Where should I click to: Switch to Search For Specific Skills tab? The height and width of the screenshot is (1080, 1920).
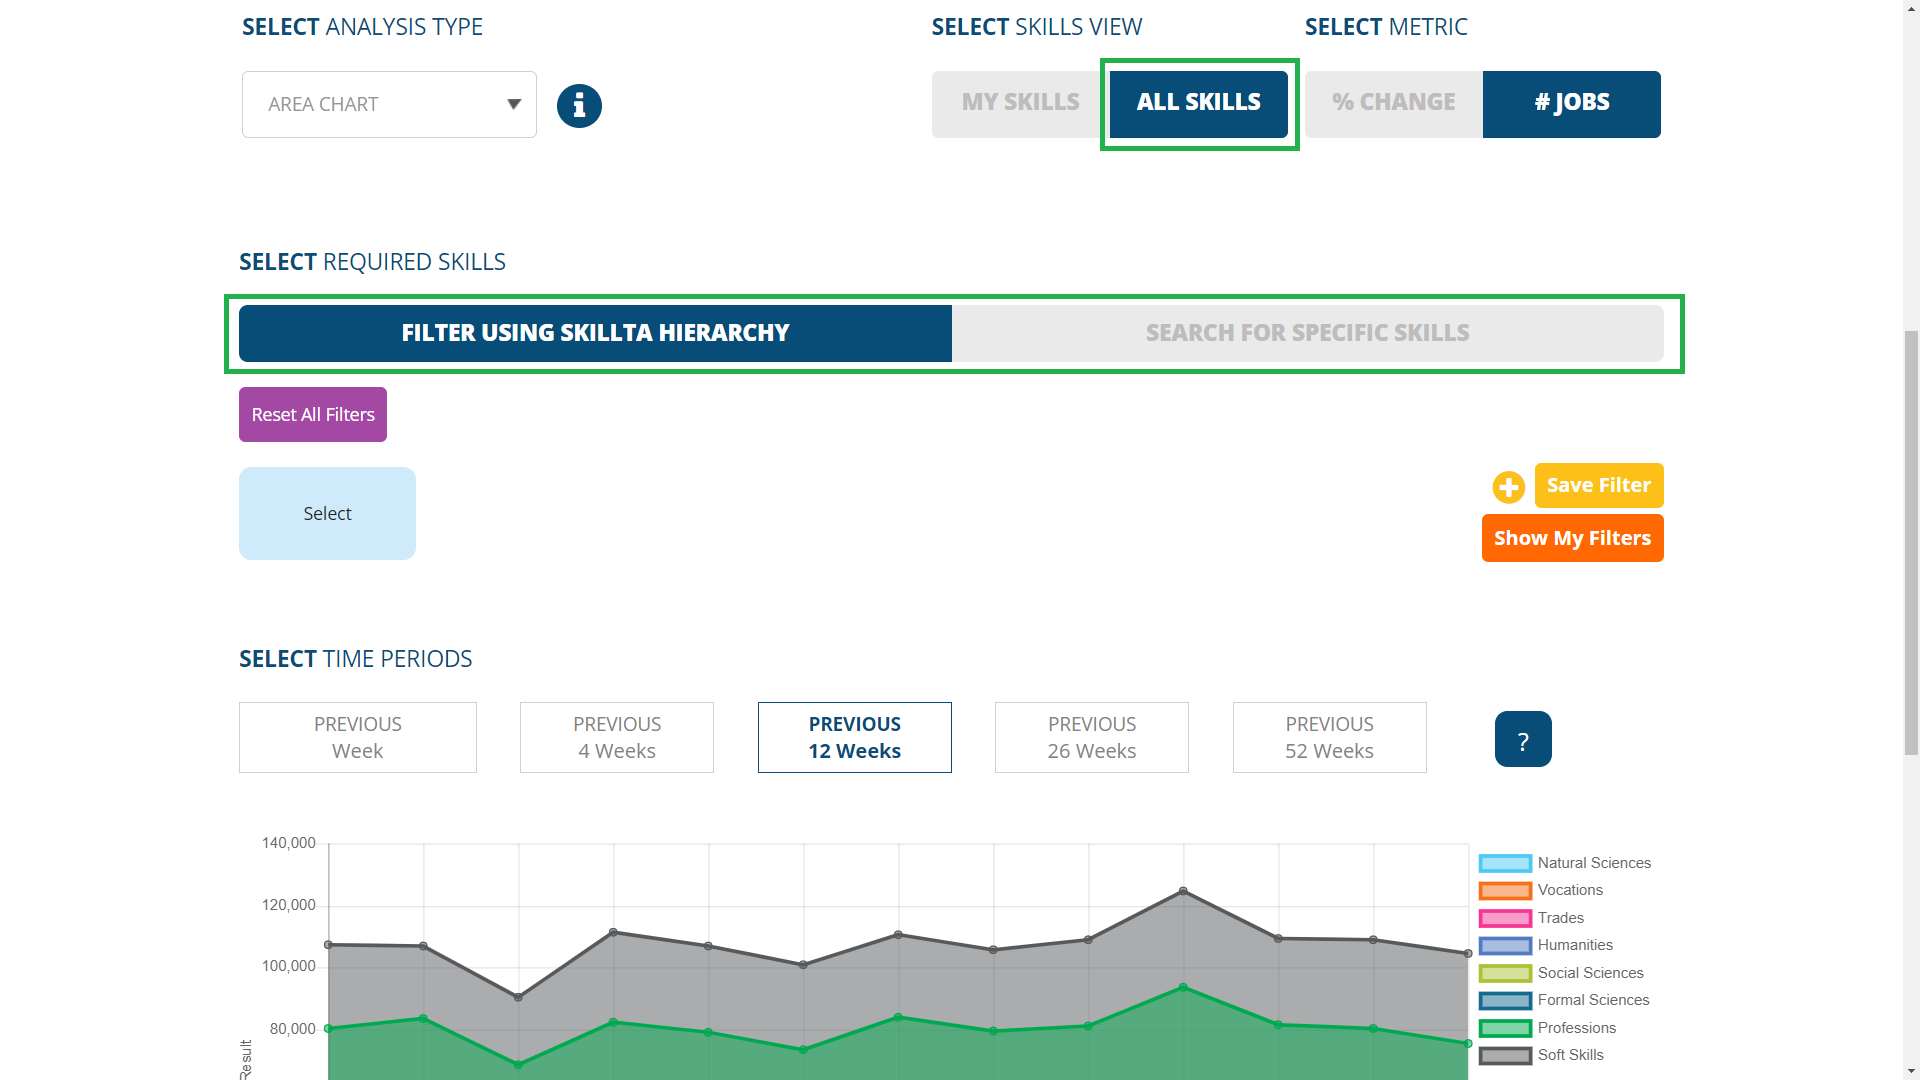pyautogui.click(x=1306, y=333)
